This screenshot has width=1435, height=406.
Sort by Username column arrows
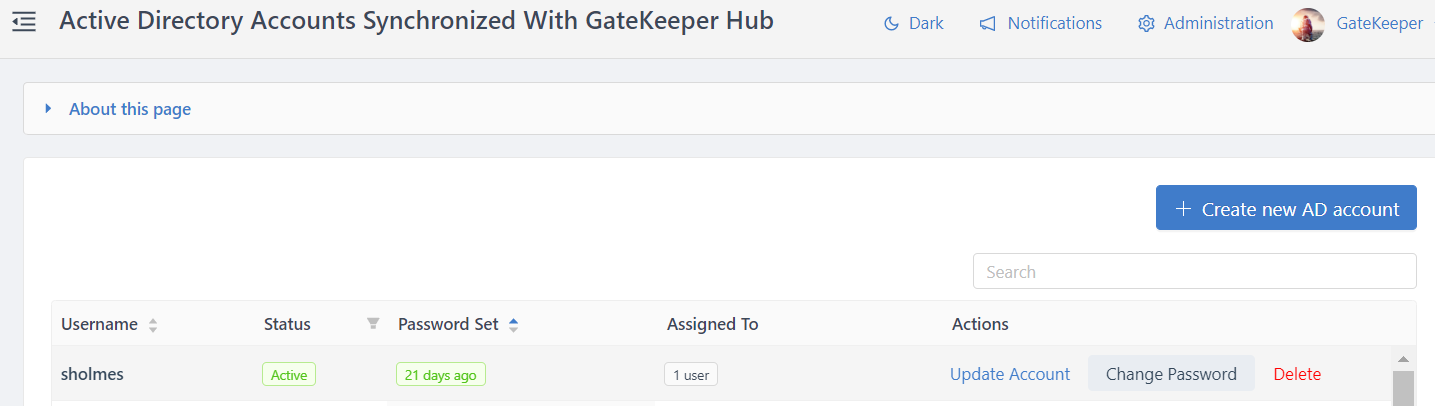tap(153, 325)
